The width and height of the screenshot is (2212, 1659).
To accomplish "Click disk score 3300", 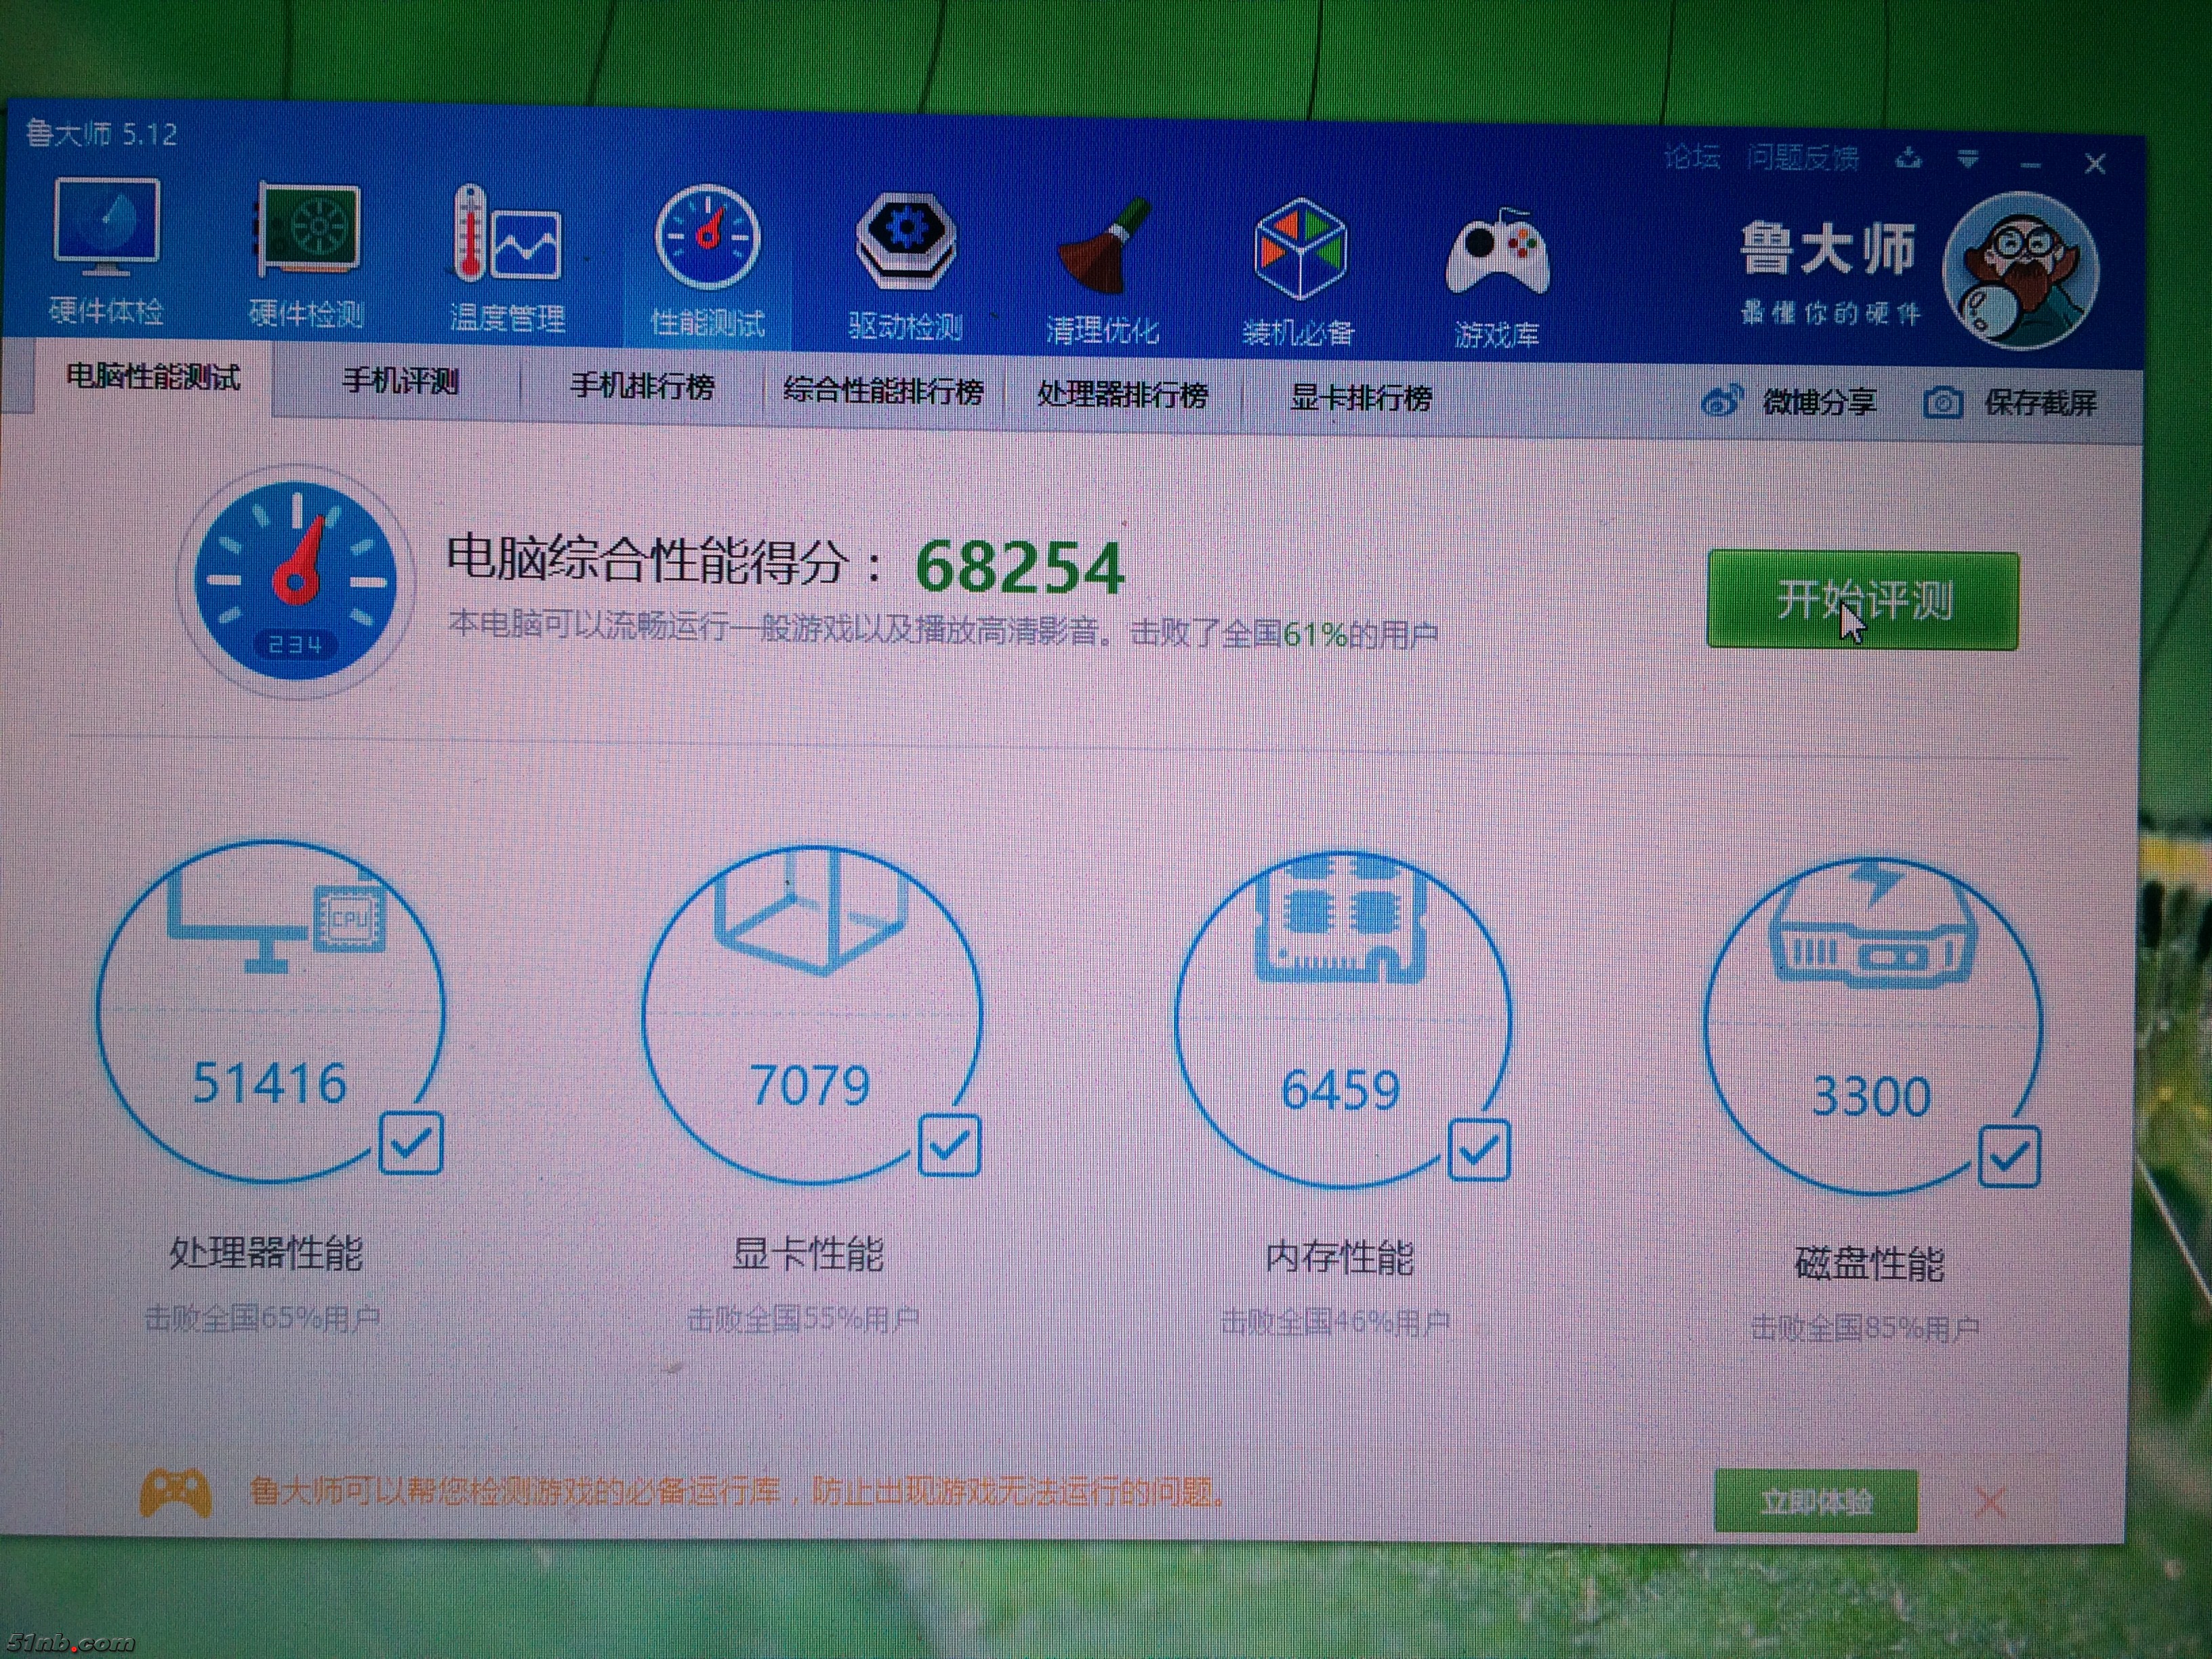I will (1871, 1097).
